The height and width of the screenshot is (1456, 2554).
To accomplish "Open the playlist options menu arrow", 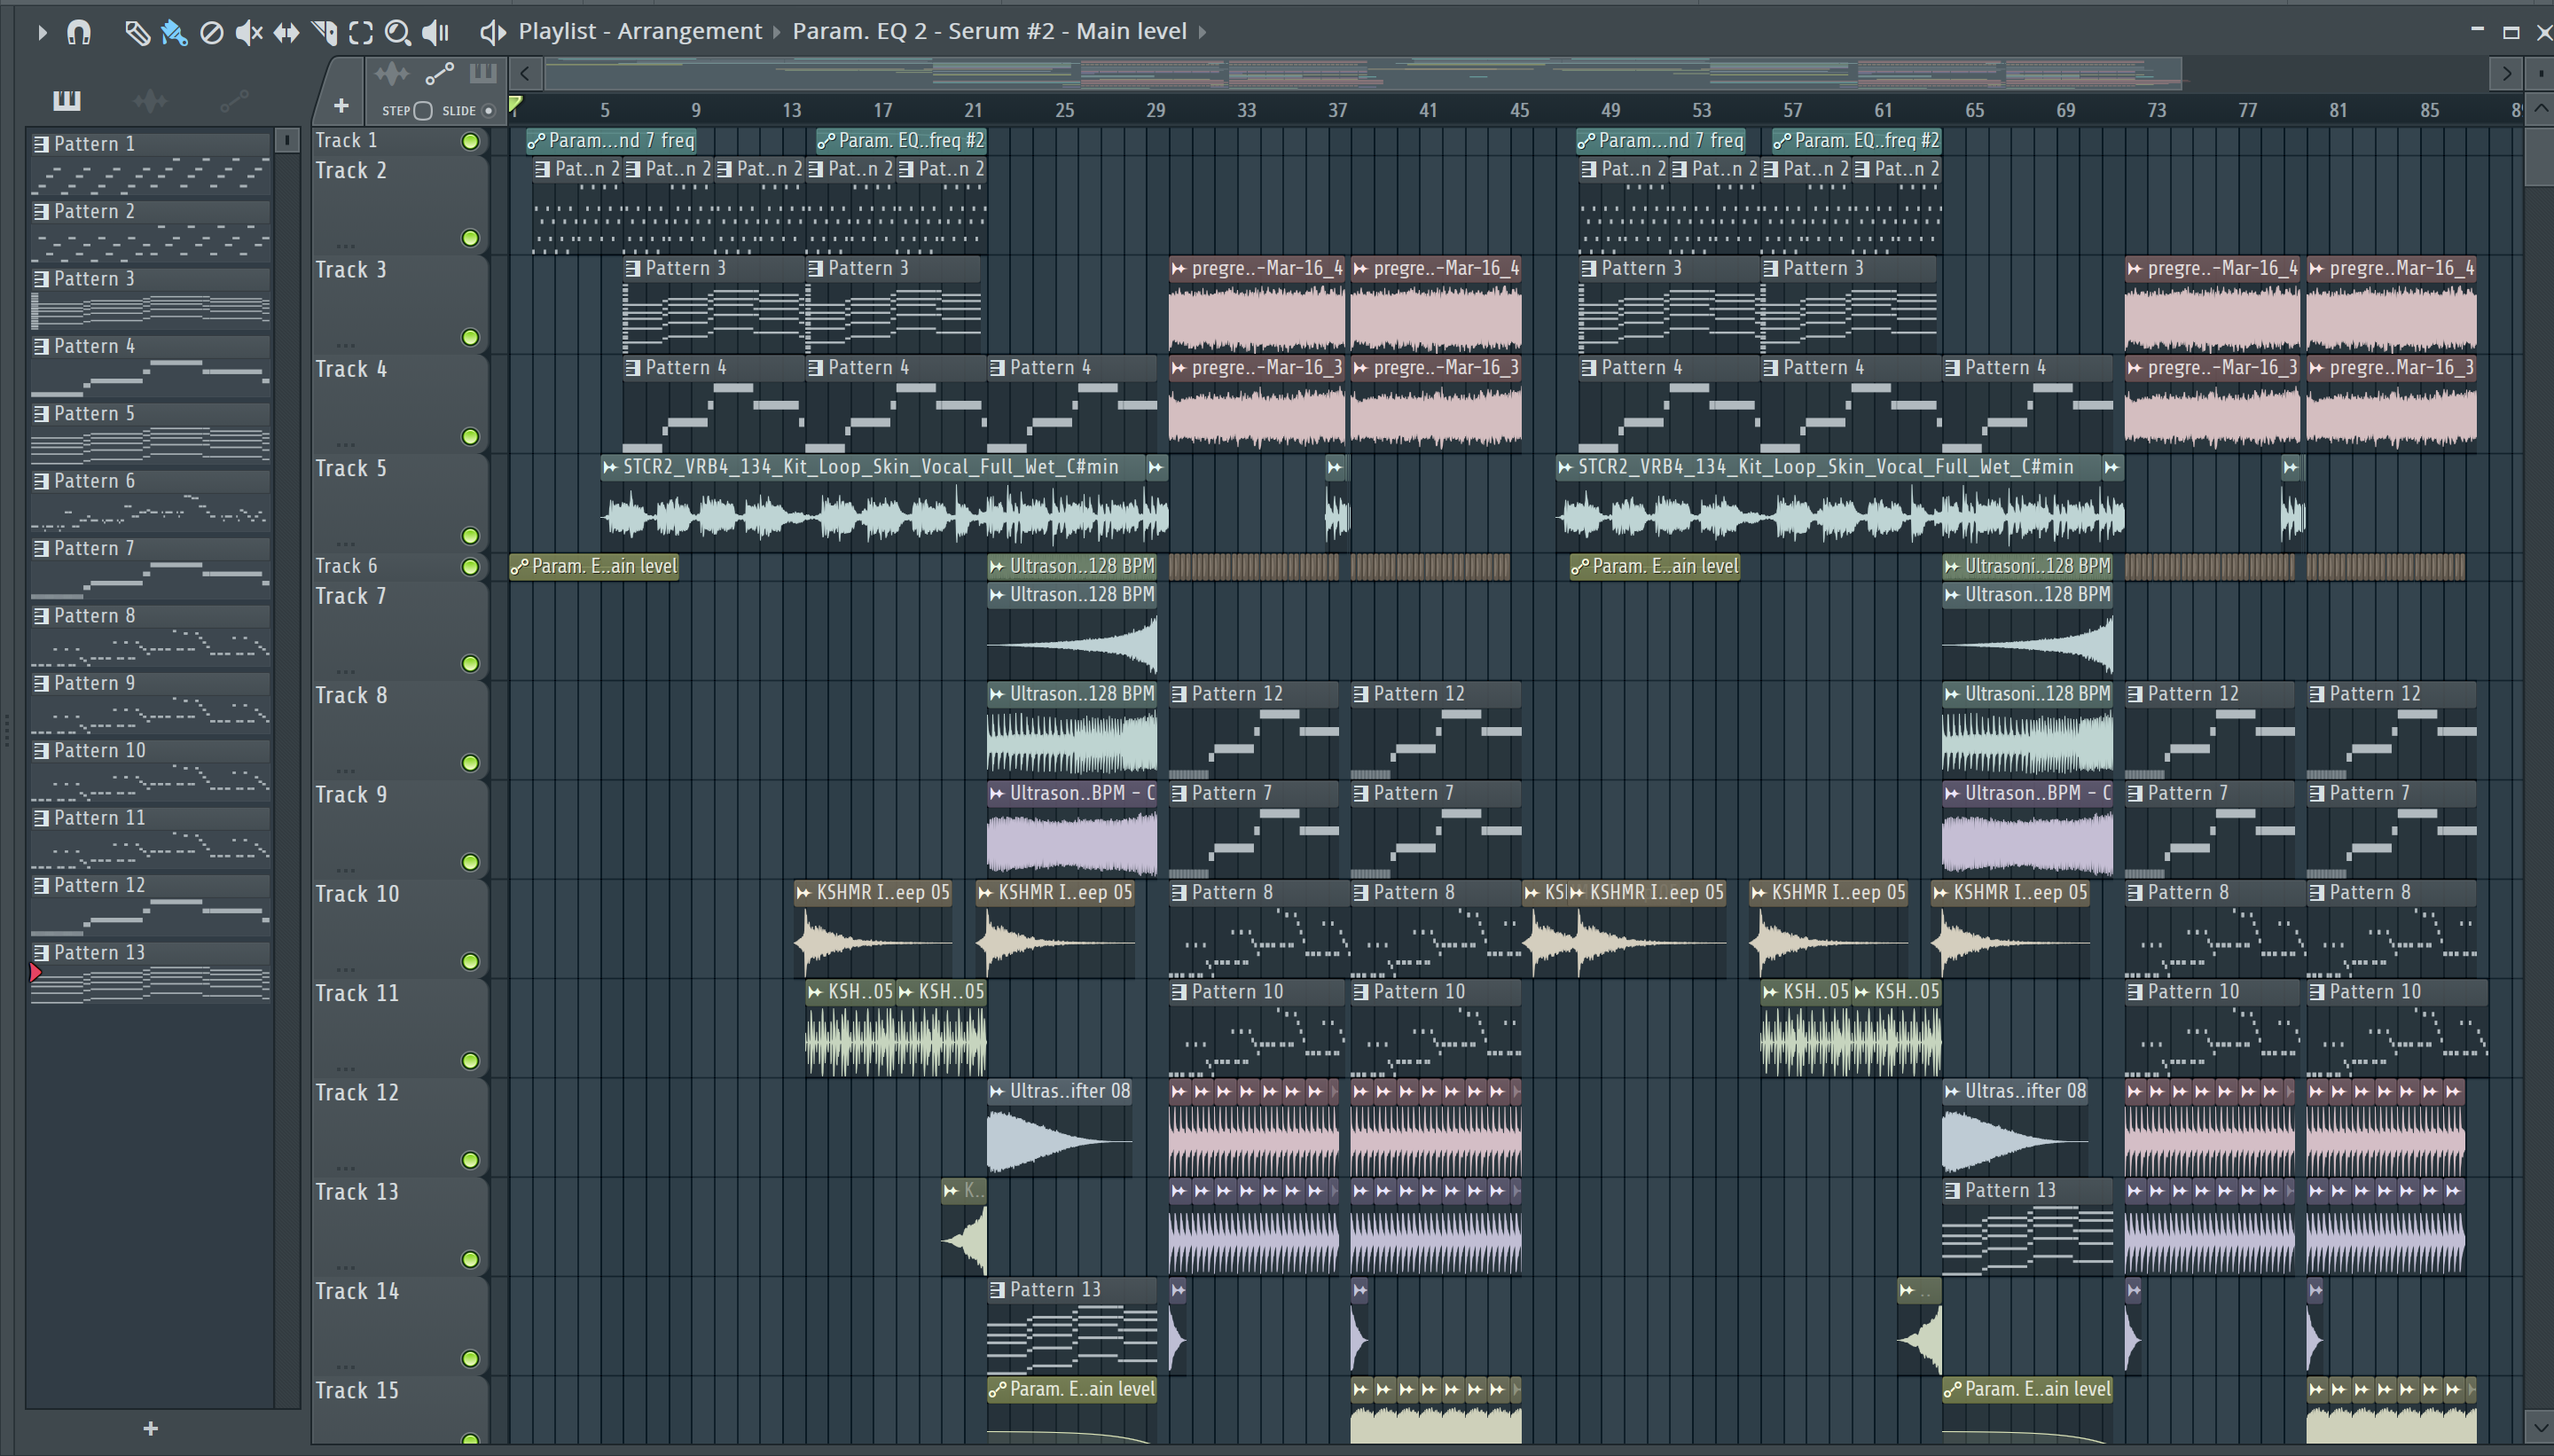I will 42,32.
